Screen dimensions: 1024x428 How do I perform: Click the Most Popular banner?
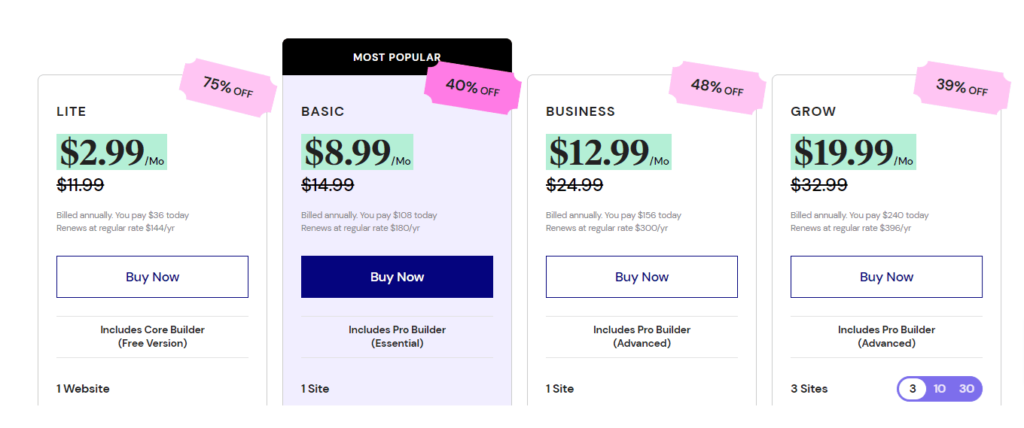(396, 57)
